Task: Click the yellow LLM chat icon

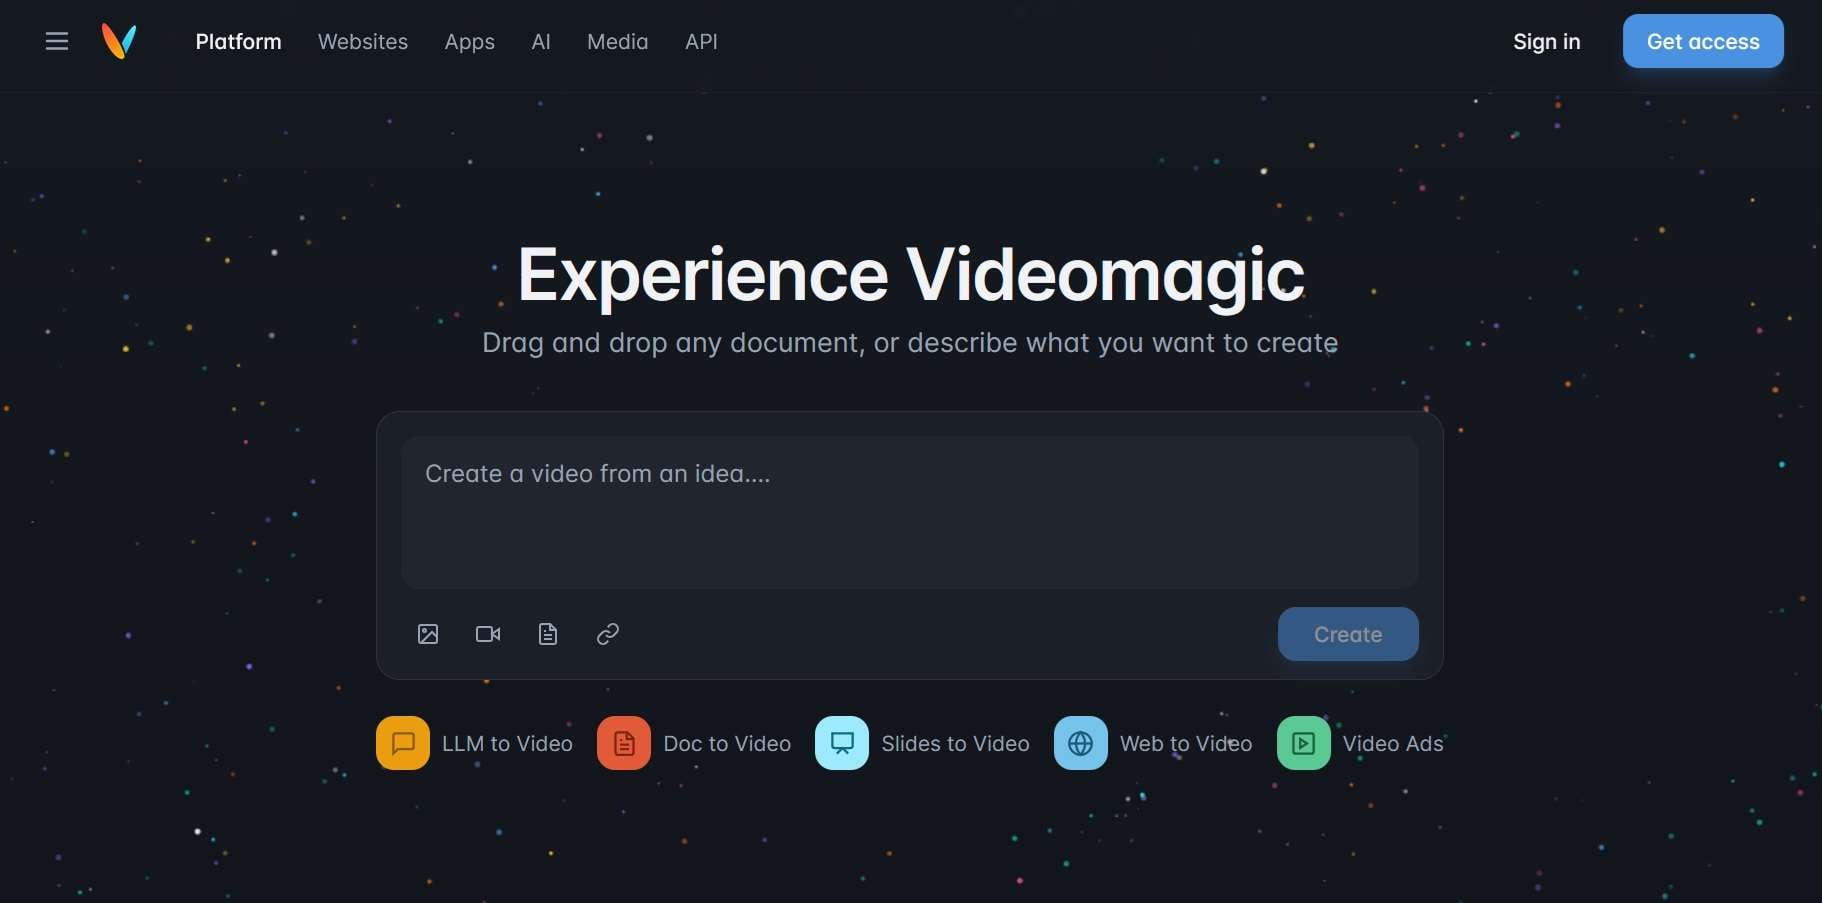Action: tap(403, 743)
